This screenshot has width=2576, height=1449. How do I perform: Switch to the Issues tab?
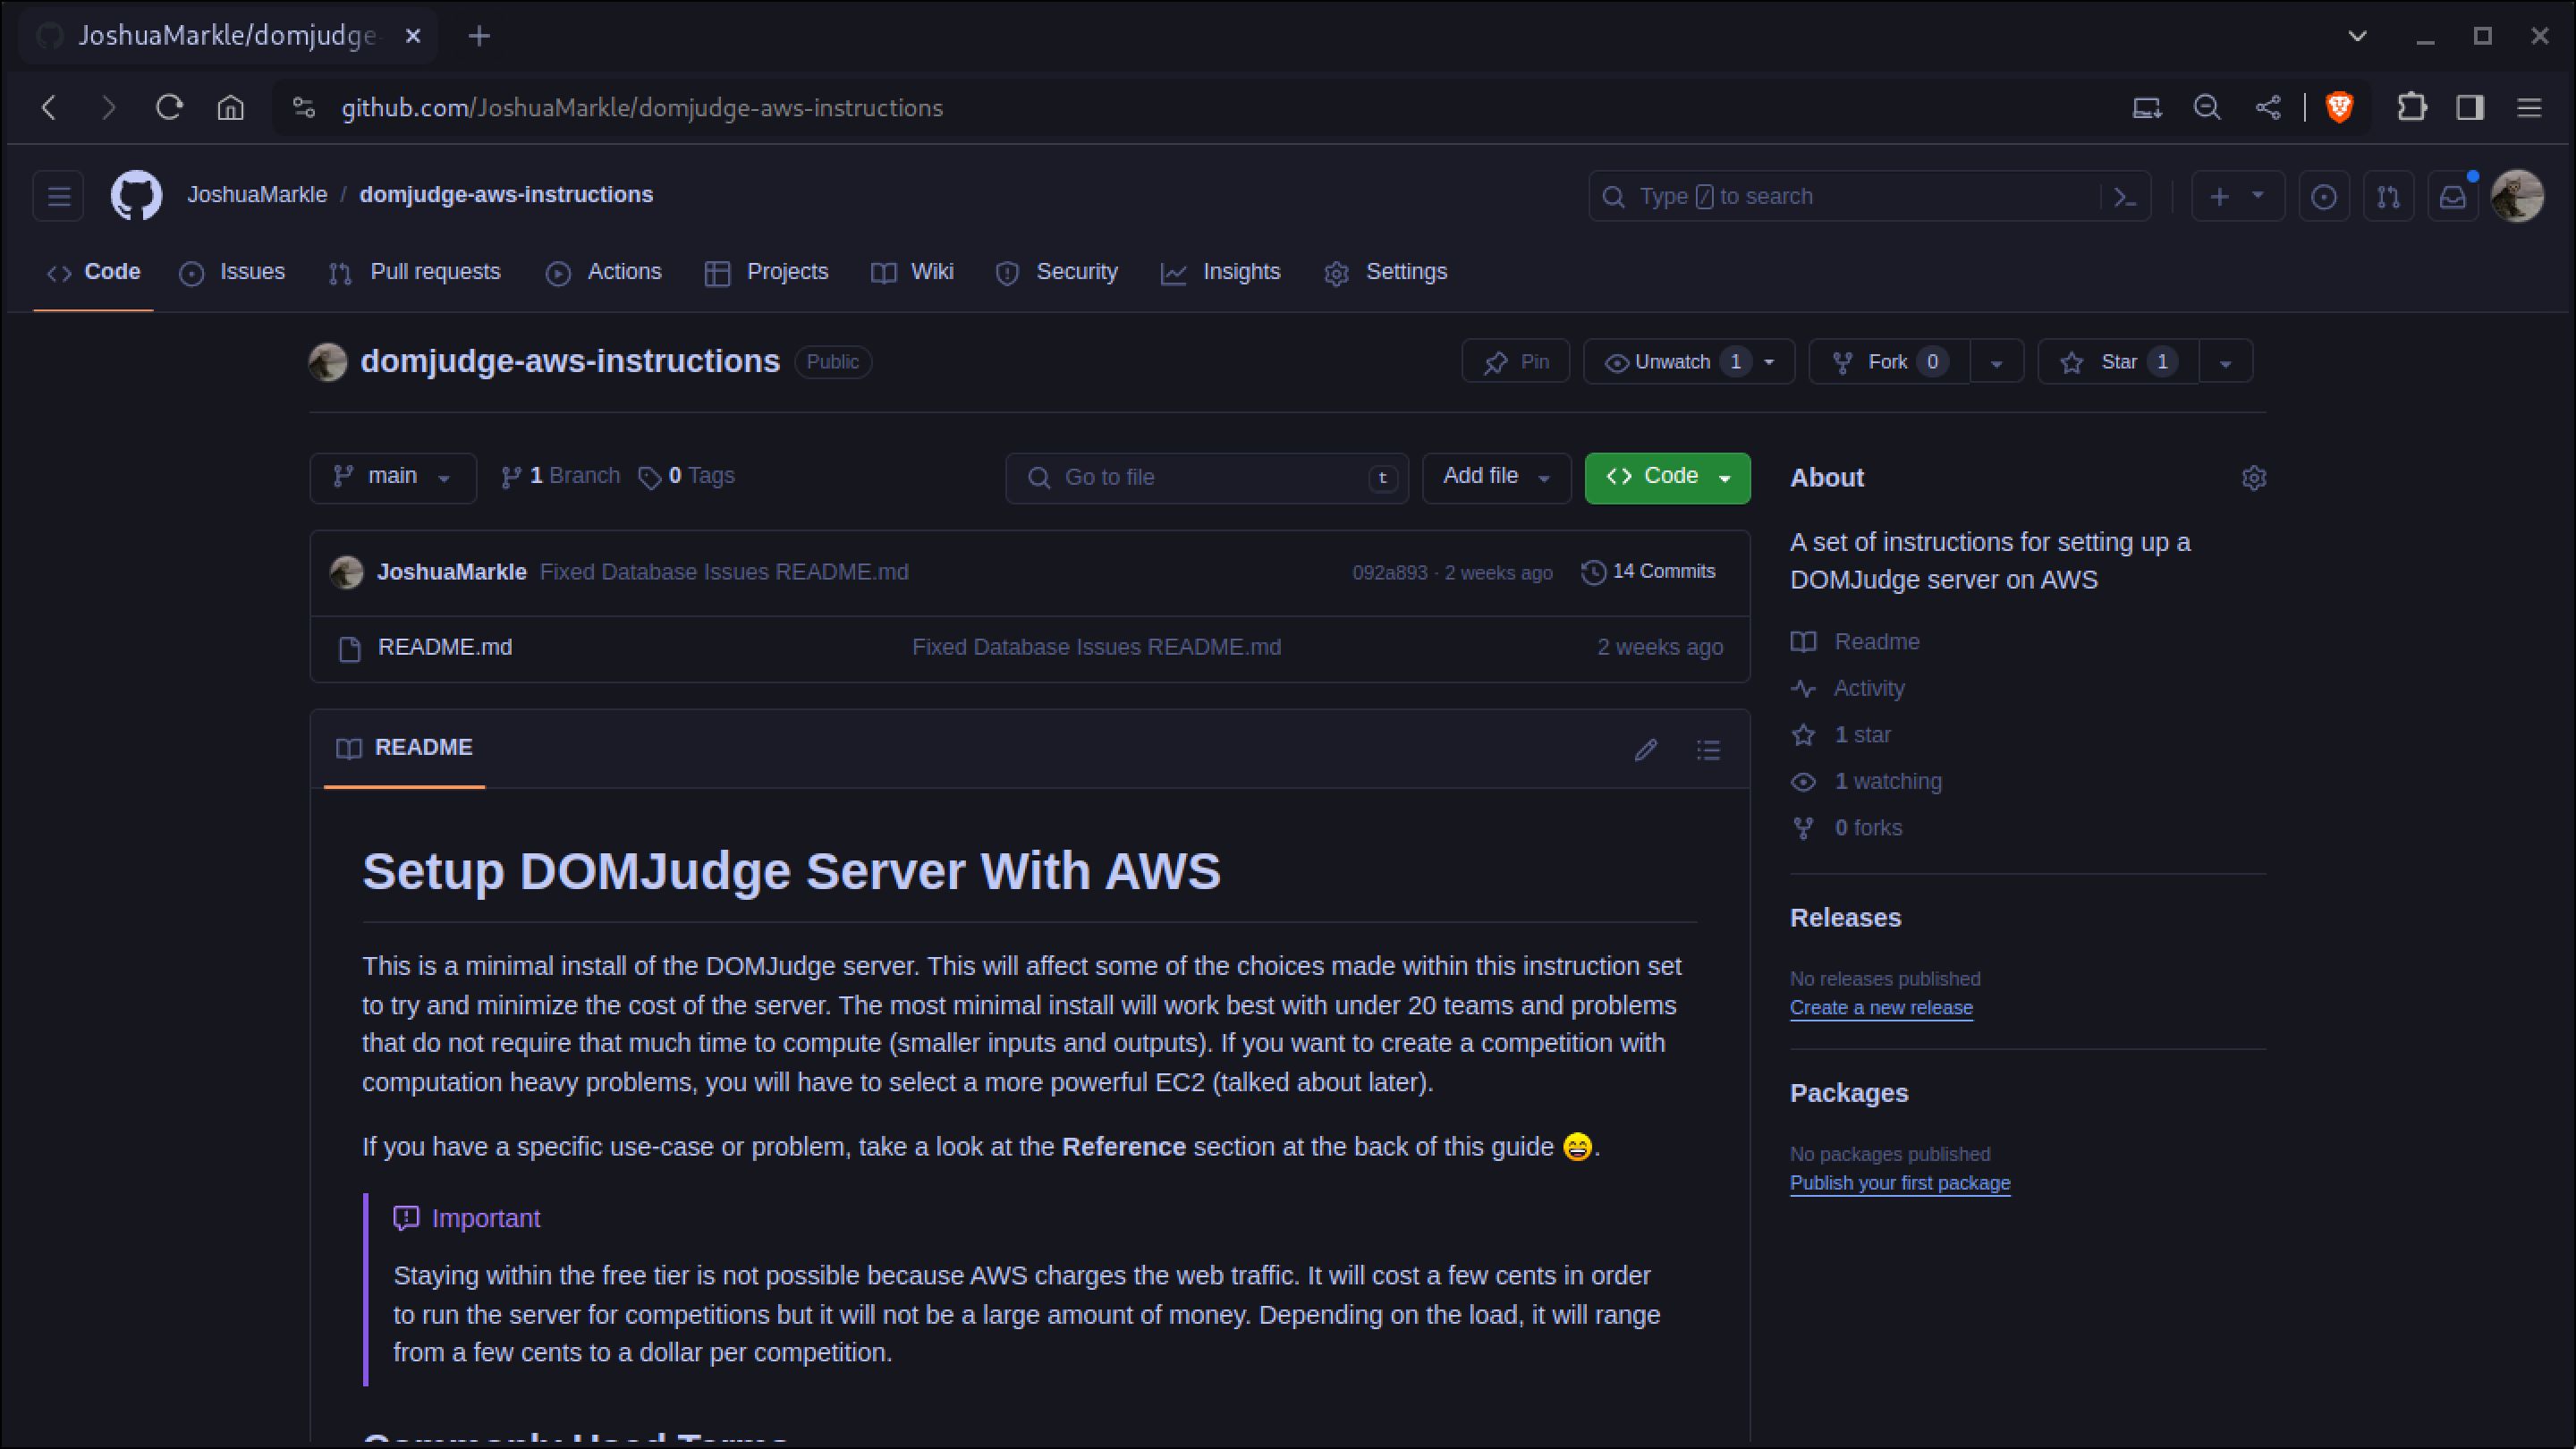coord(232,272)
